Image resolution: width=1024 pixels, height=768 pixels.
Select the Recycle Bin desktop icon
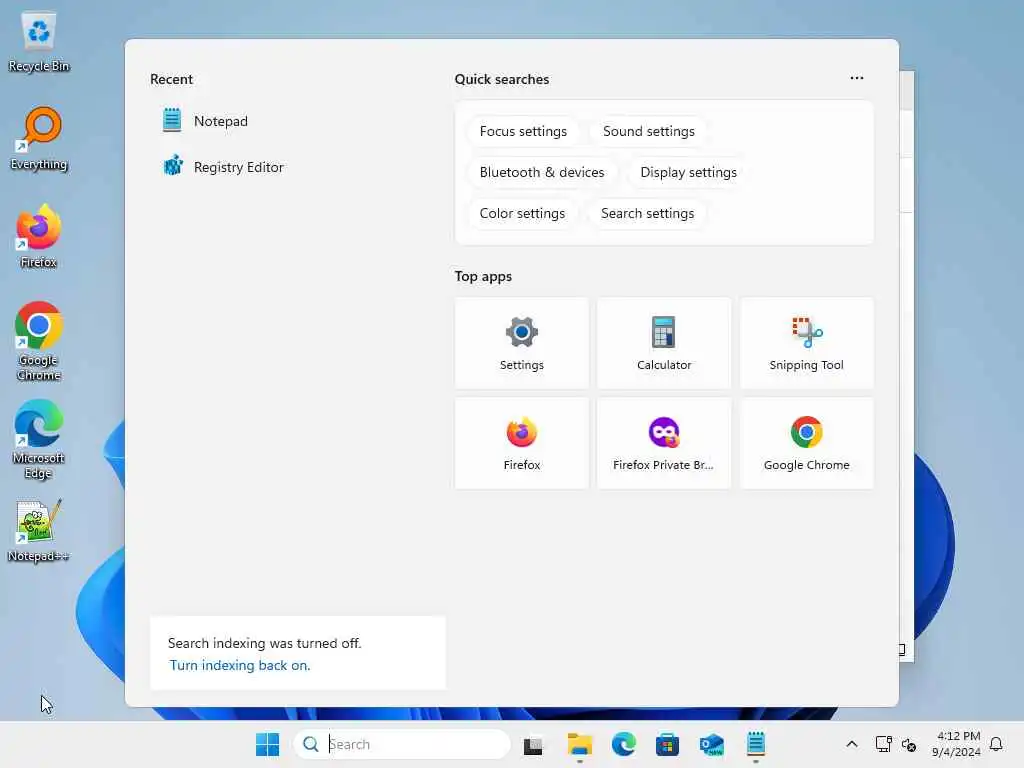[x=39, y=42]
